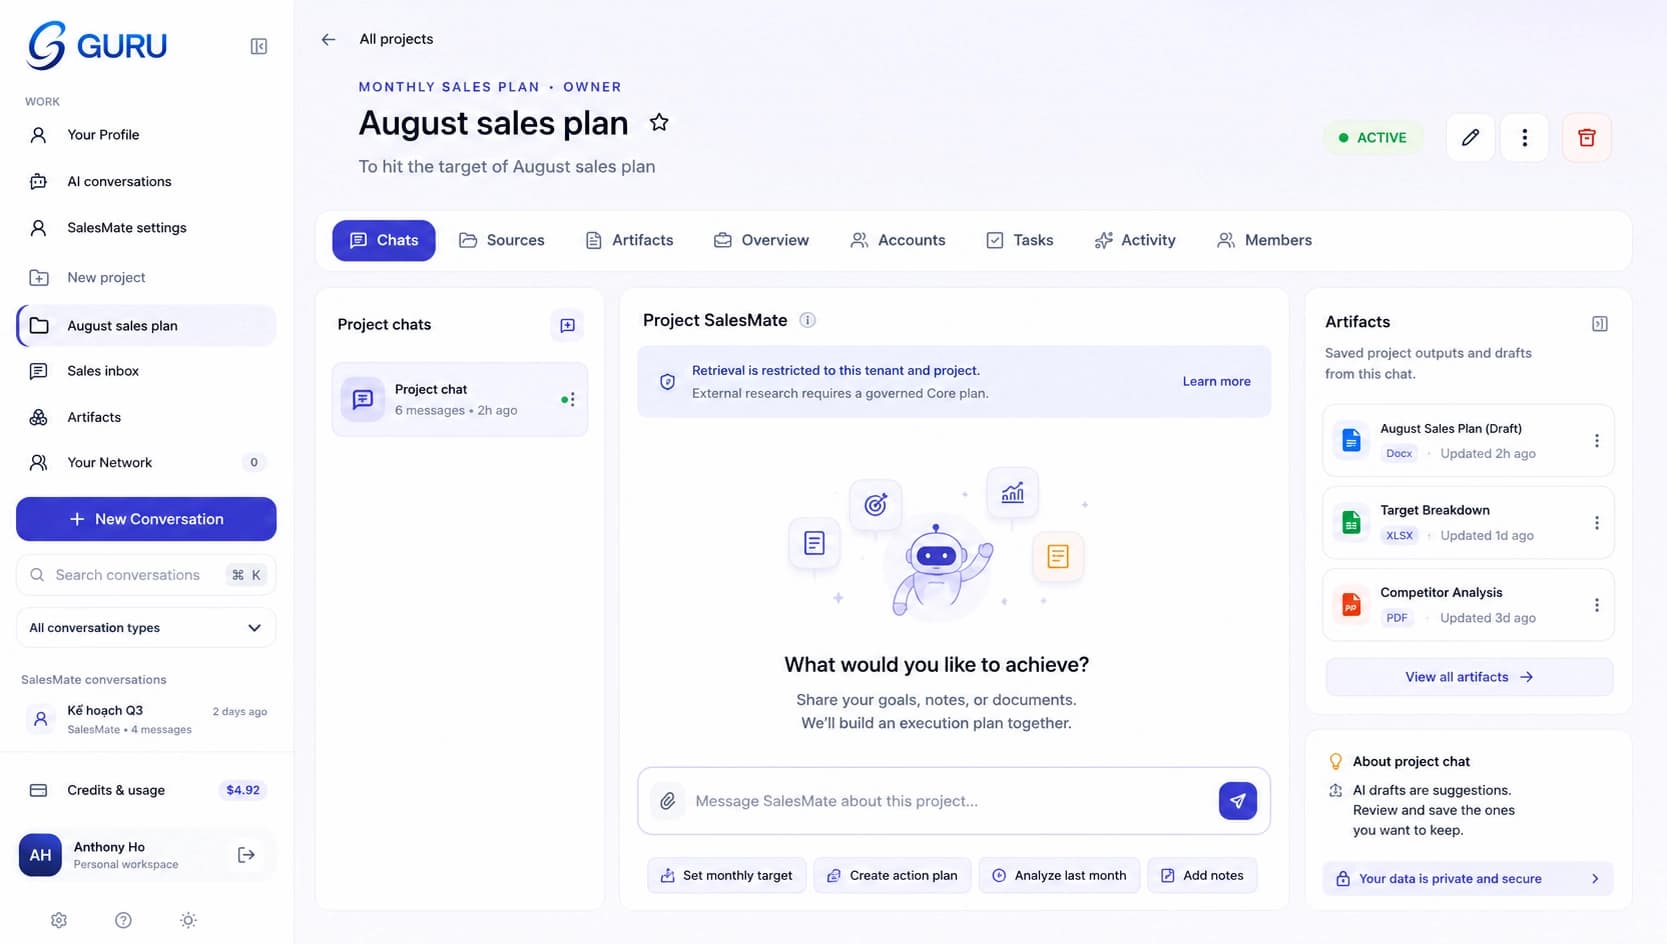Open Competitor Analysis PDF artifact
Image resolution: width=1667 pixels, height=944 pixels.
[x=1468, y=604]
